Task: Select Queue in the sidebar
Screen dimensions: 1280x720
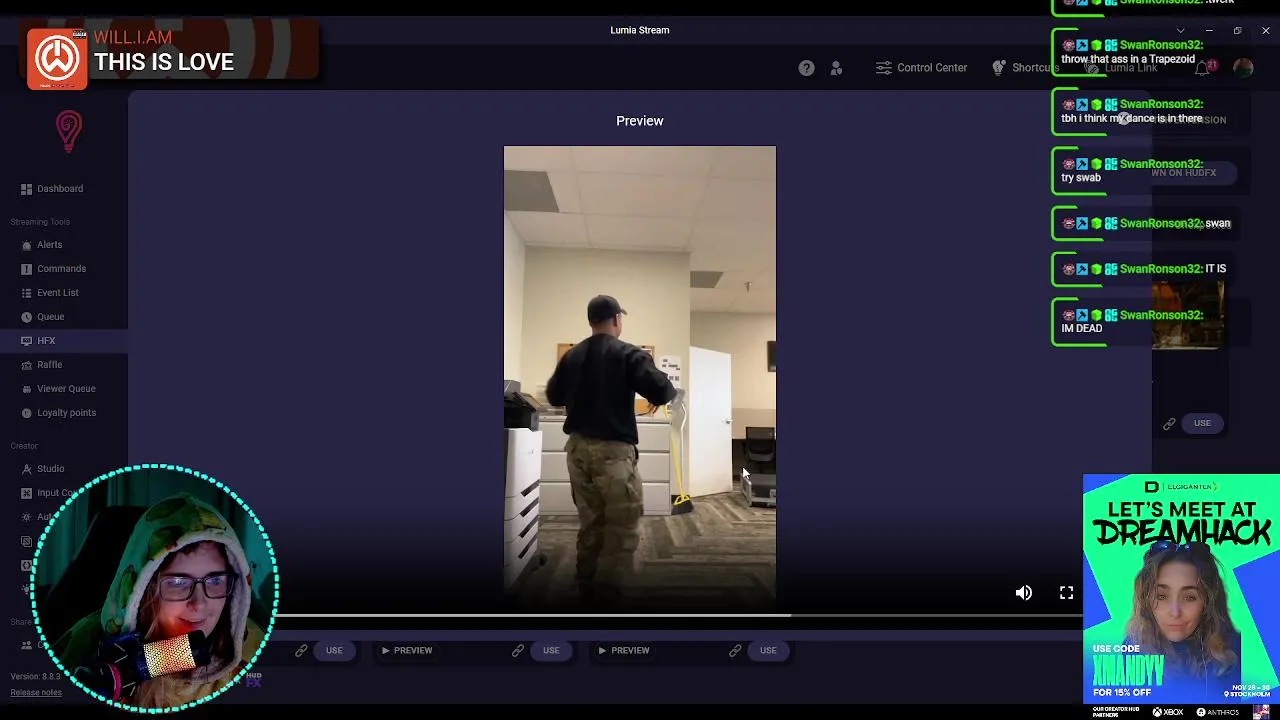Action: point(50,316)
